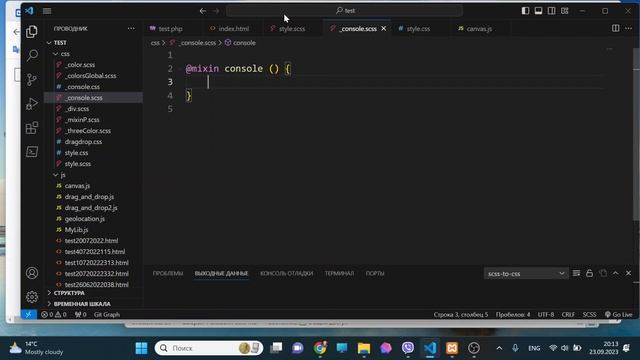Open Git Graph from the status bar
Image resolution: width=640 pixels, height=360 pixels.
pos(107,315)
